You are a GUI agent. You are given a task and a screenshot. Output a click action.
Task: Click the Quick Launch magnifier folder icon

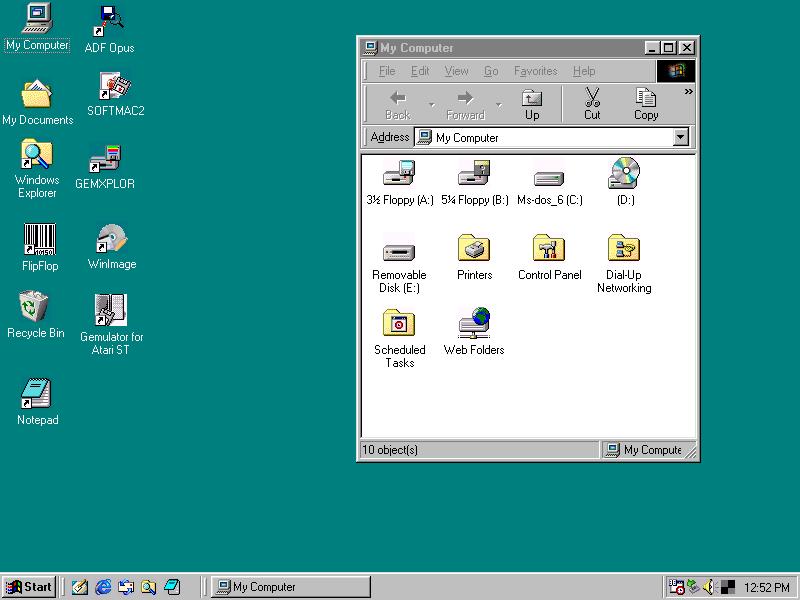pyautogui.click(x=148, y=587)
